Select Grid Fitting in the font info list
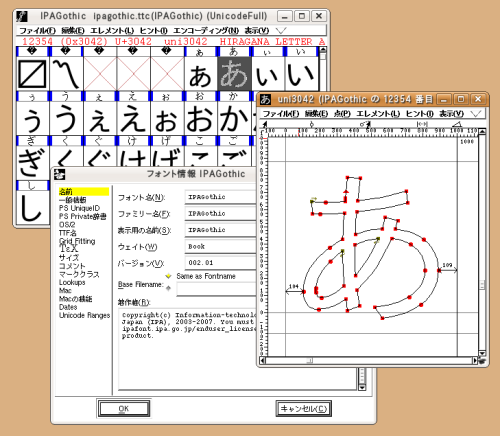 77,241
